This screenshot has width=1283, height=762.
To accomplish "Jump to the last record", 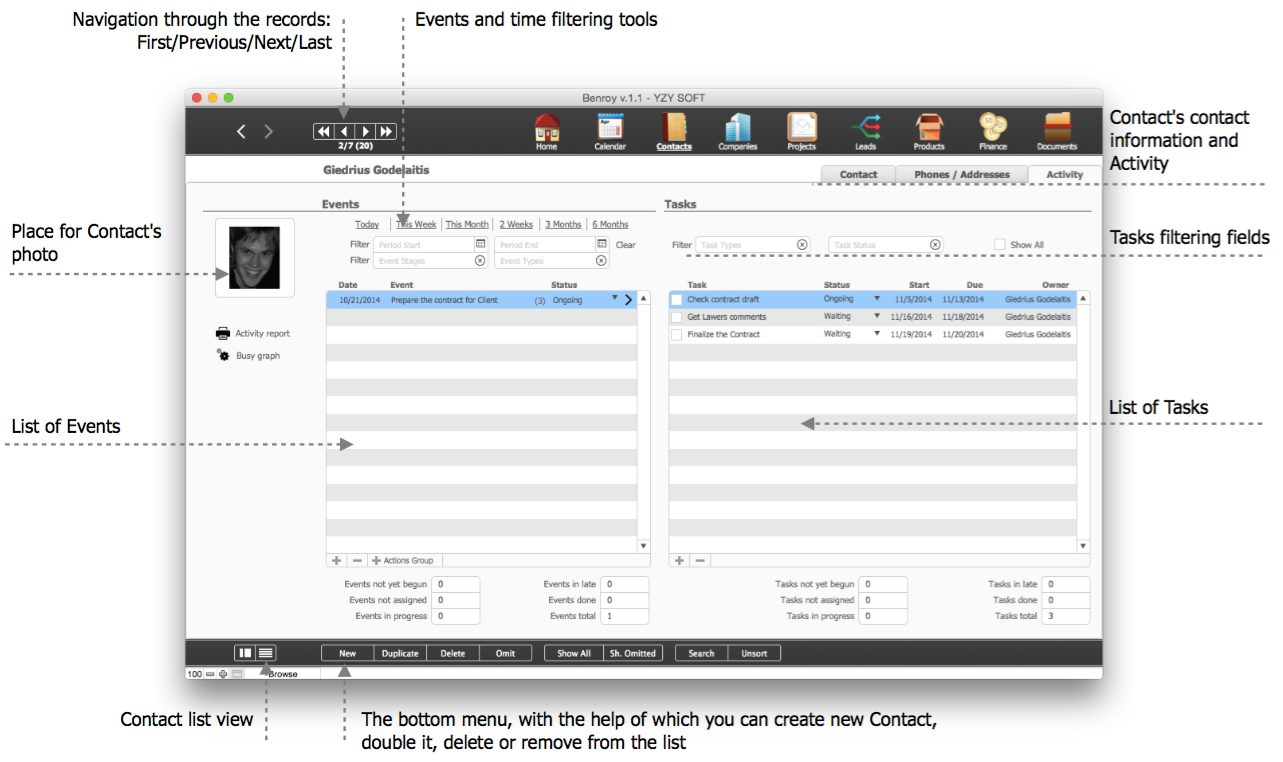I will click(x=386, y=131).
